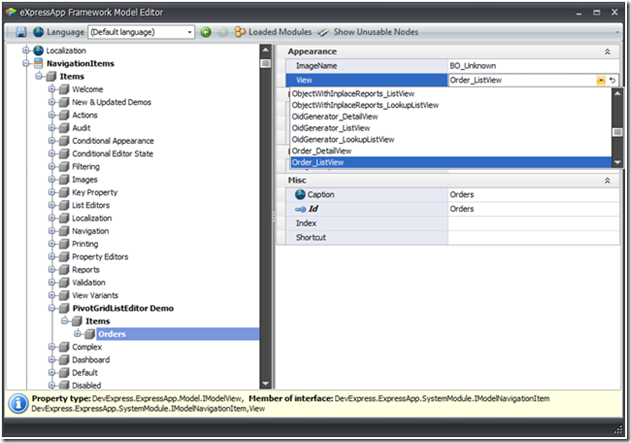This screenshot has height=443, width=631.
Task: Select List Editors tree item
Action: click(x=91, y=205)
